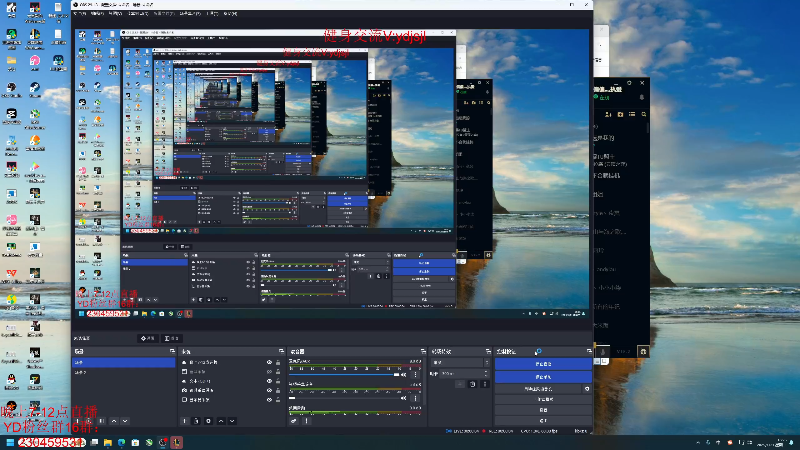Click the Studio Mode button in Controls
Image resolution: width=800 pixels, height=450 pixels.
[543, 399]
